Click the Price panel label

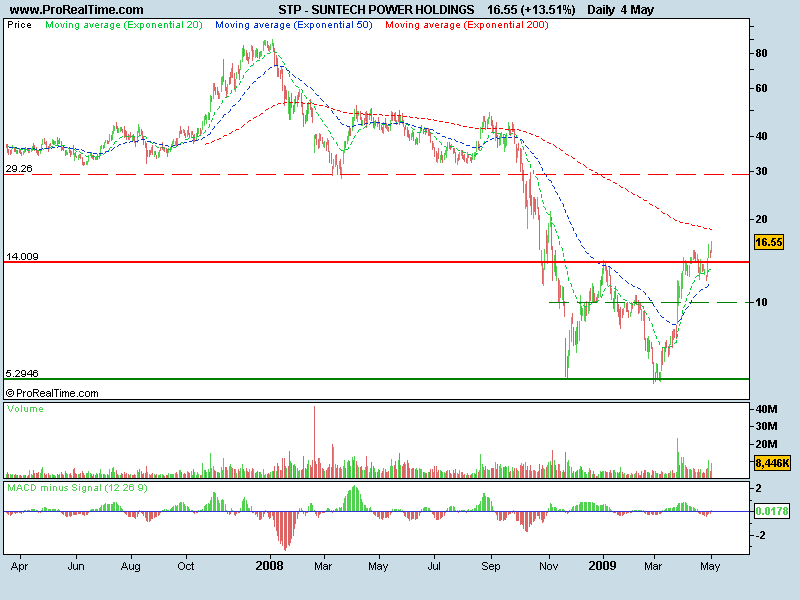(x=19, y=25)
